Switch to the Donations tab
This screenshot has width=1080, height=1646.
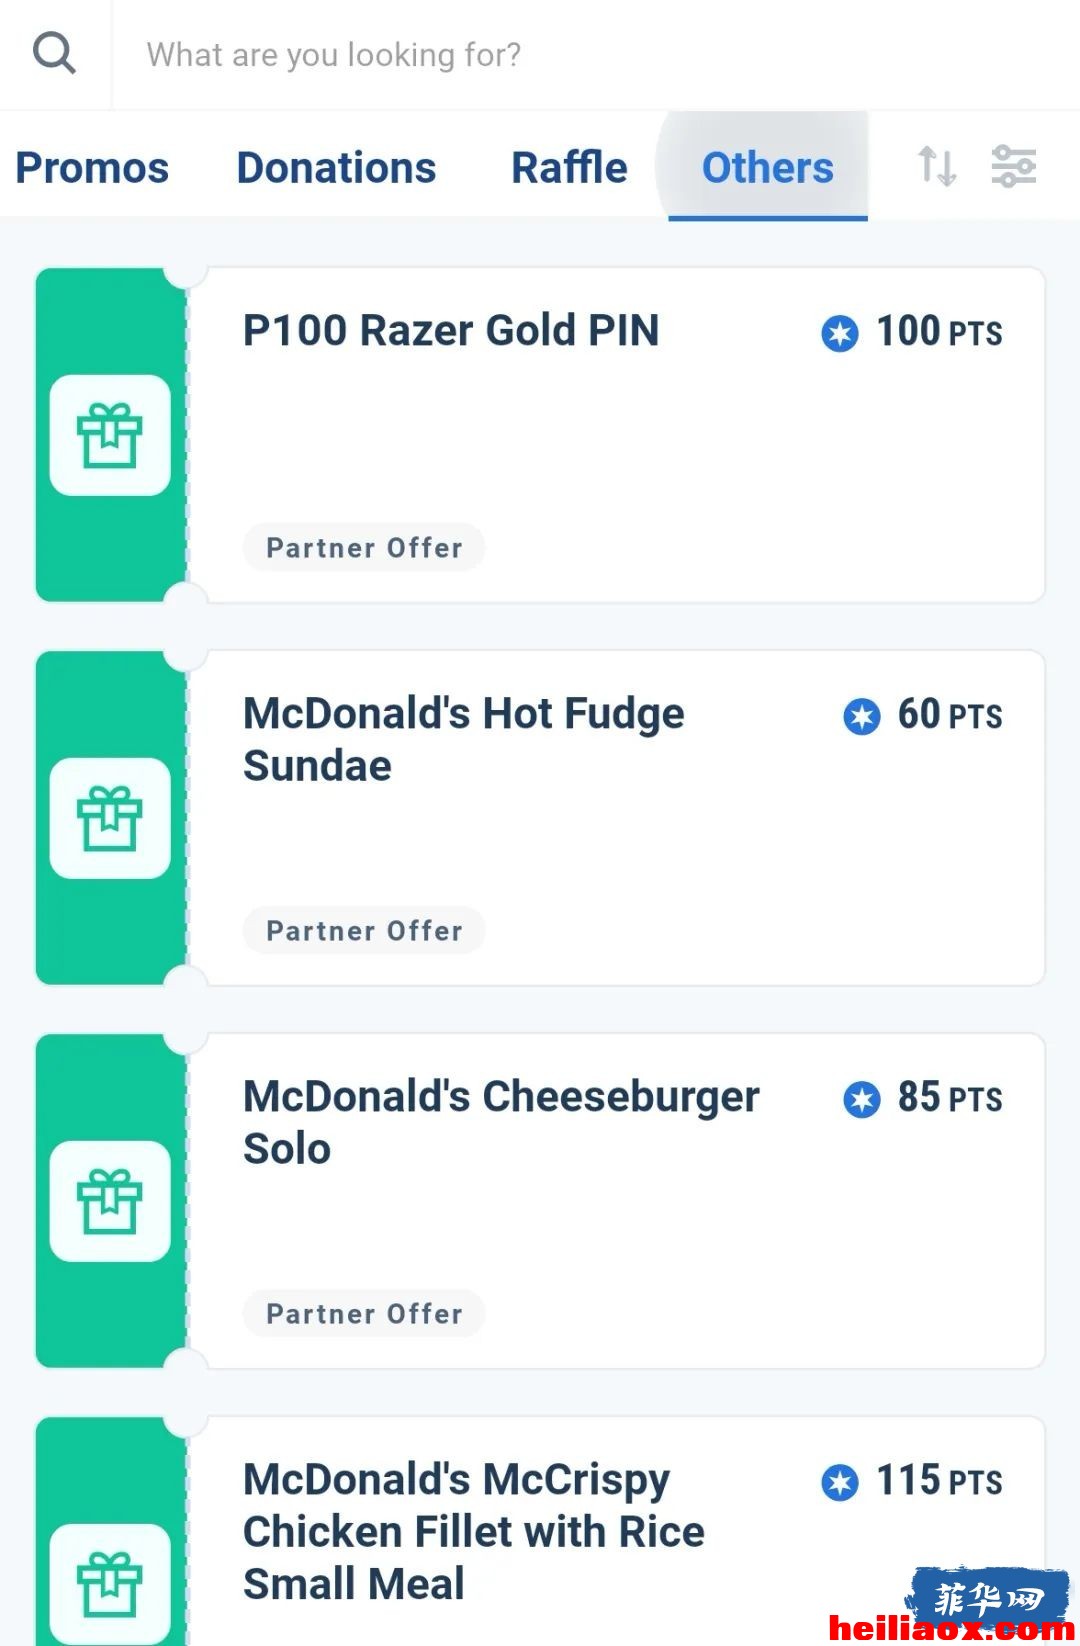[336, 167]
